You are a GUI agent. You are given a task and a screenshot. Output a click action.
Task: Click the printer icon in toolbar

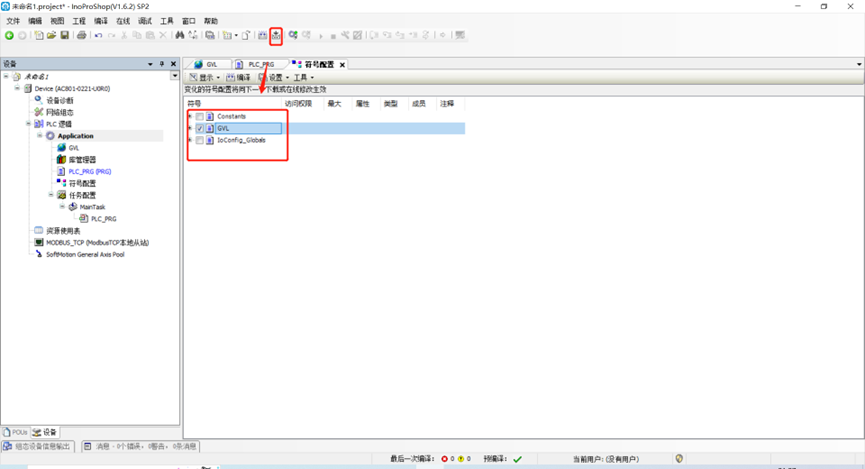coord(82,35)
